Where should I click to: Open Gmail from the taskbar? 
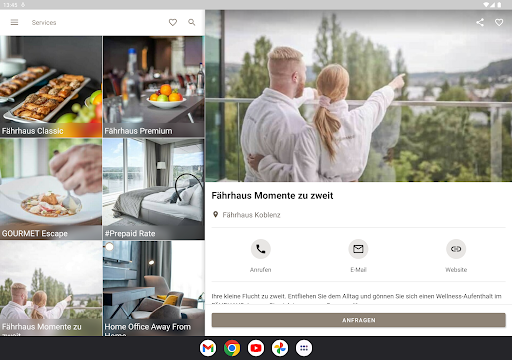[x=208, y=348]
